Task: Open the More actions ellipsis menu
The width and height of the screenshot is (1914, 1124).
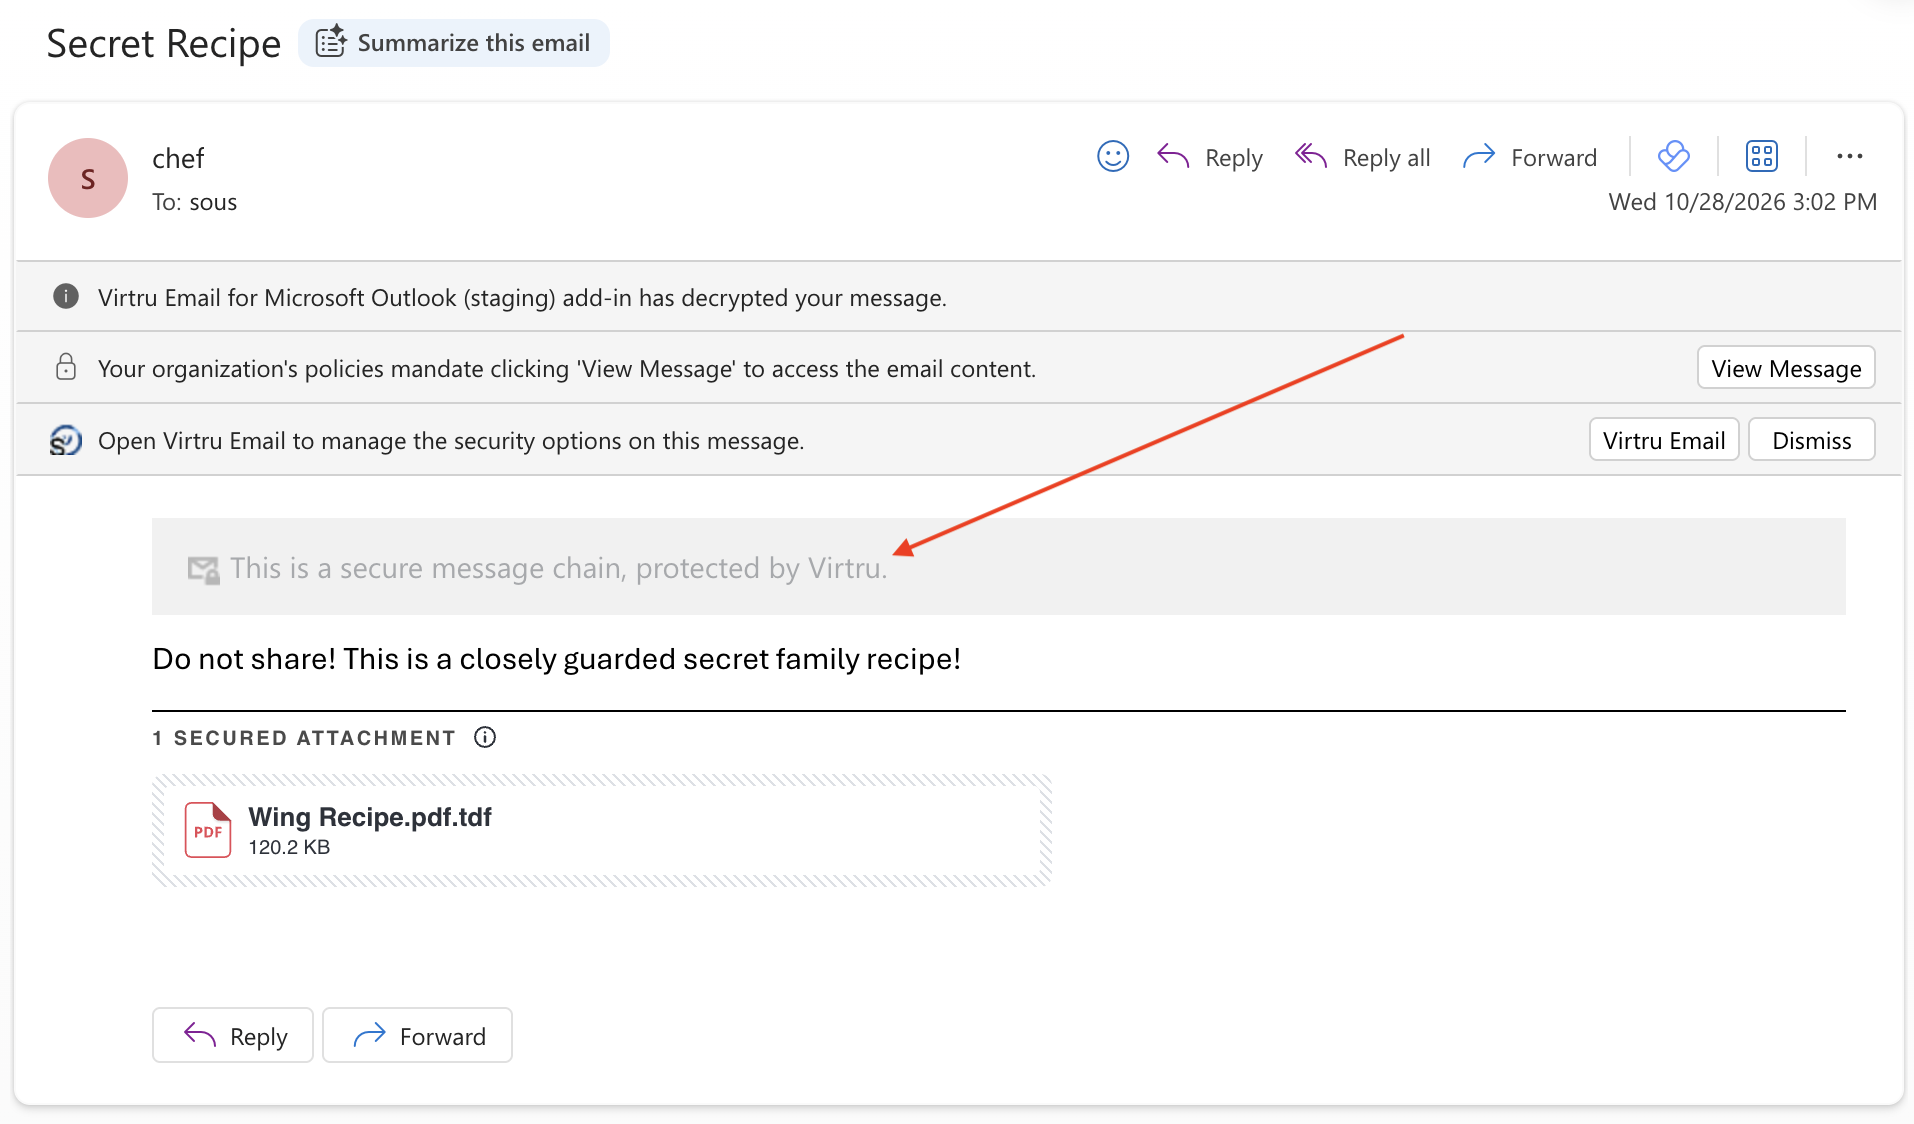Action: coord(1849,156)
